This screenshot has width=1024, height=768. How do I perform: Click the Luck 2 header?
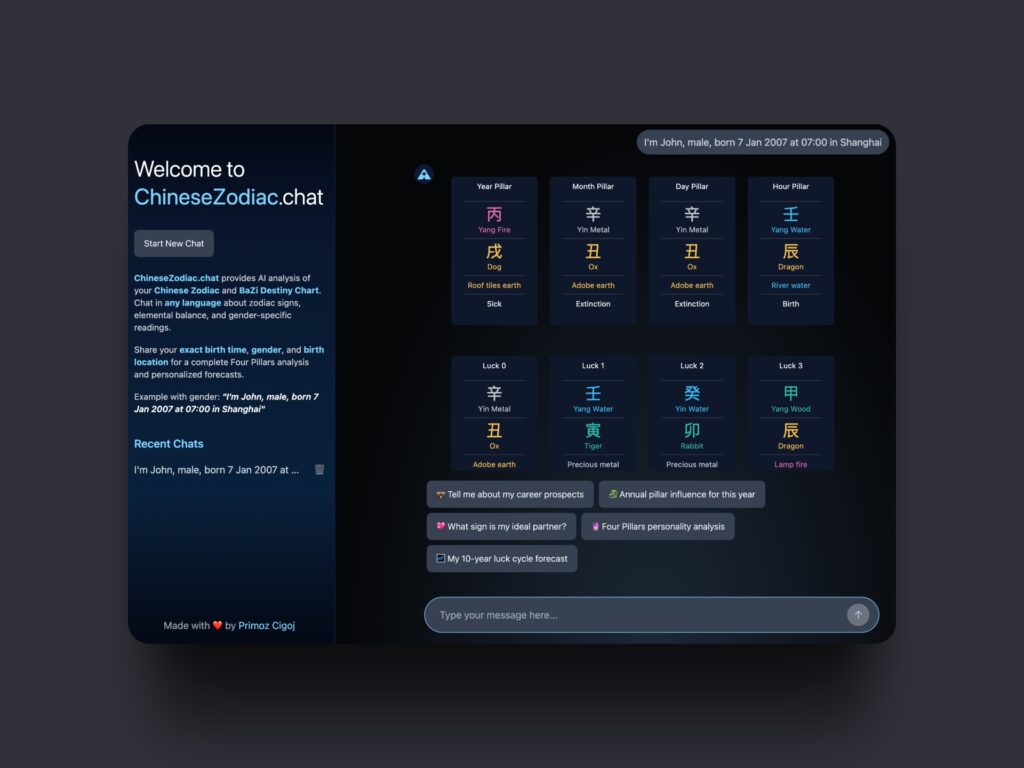692,366
